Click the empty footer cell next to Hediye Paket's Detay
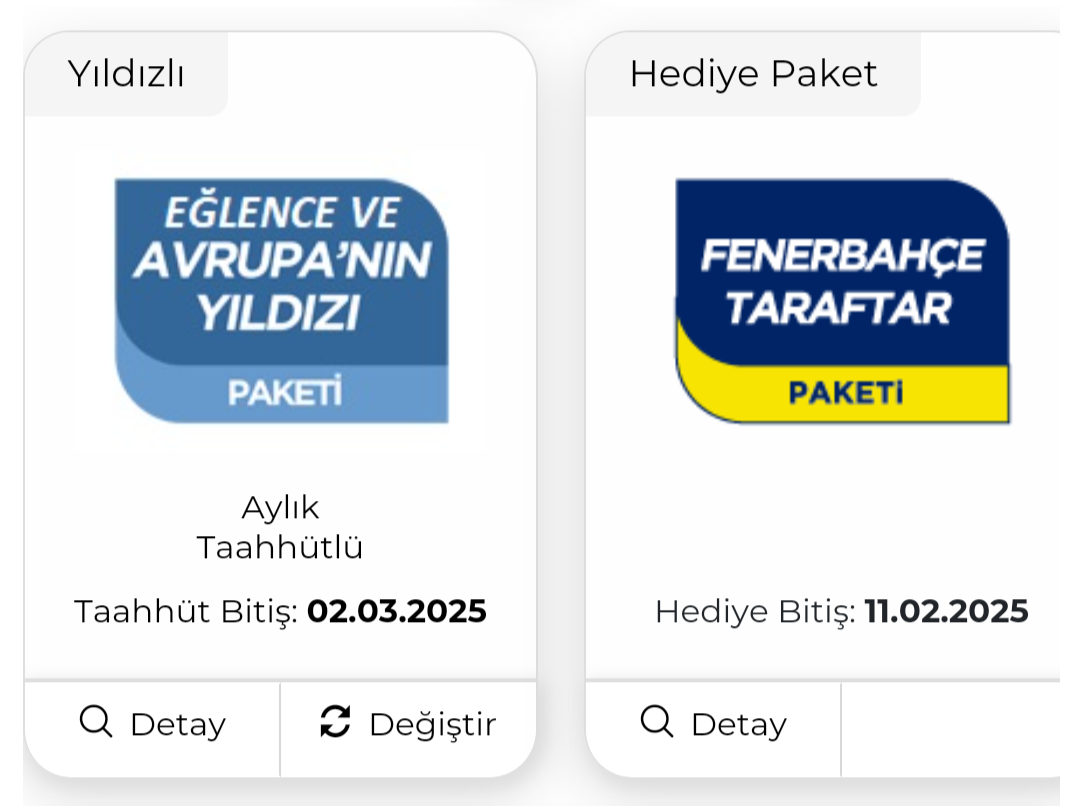The height and width of the screenshot is (806, 1080). click(x=950, y=727)
